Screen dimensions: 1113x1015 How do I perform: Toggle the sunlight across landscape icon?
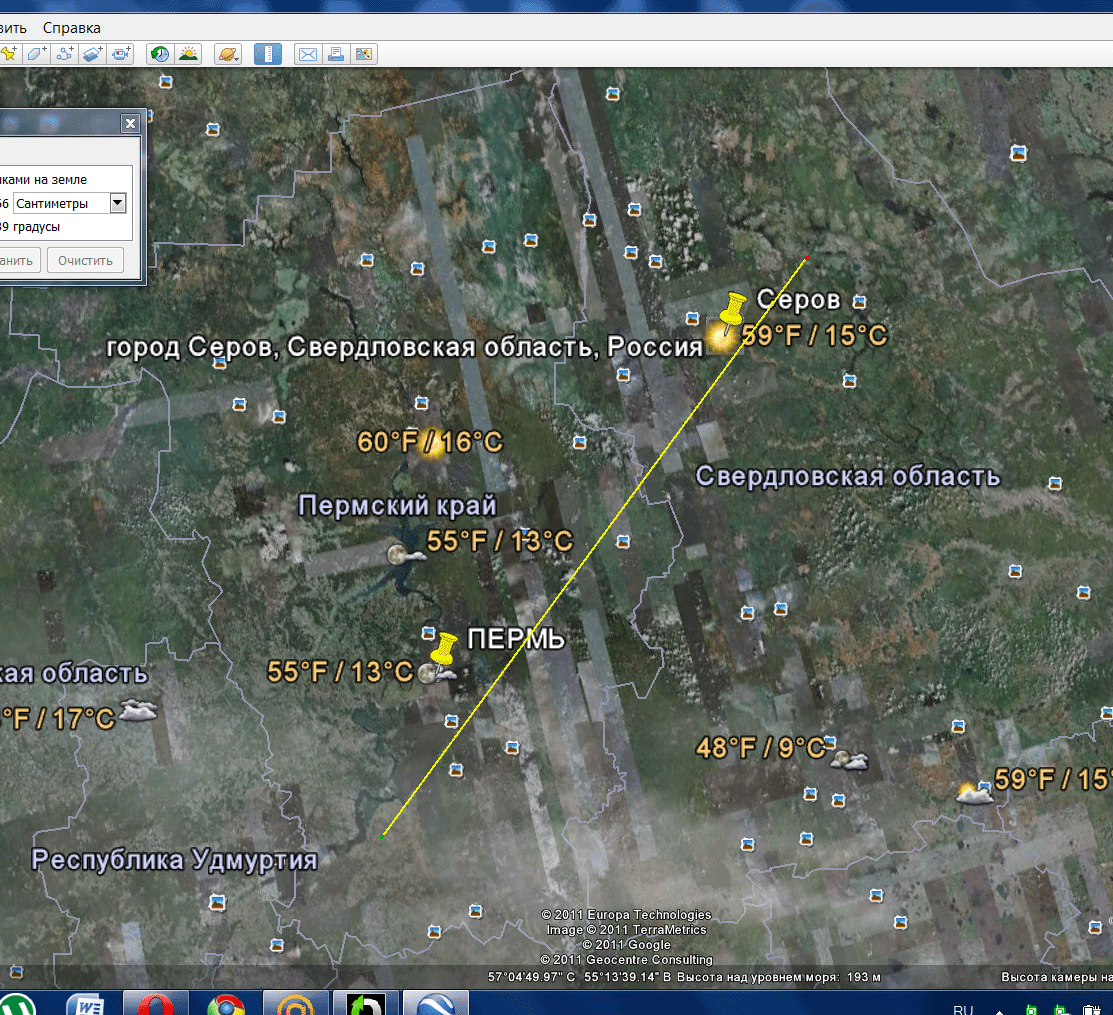coord(188,54)
